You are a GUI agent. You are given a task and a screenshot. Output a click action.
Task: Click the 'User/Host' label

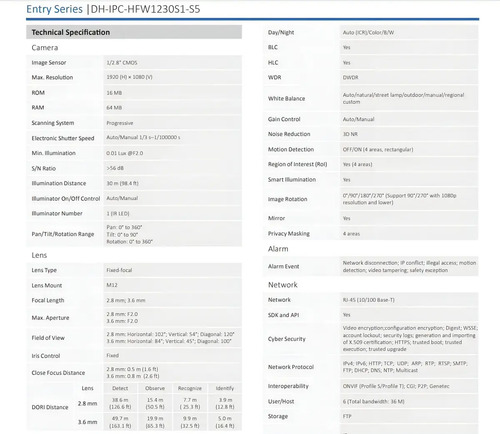click(281, 401)
